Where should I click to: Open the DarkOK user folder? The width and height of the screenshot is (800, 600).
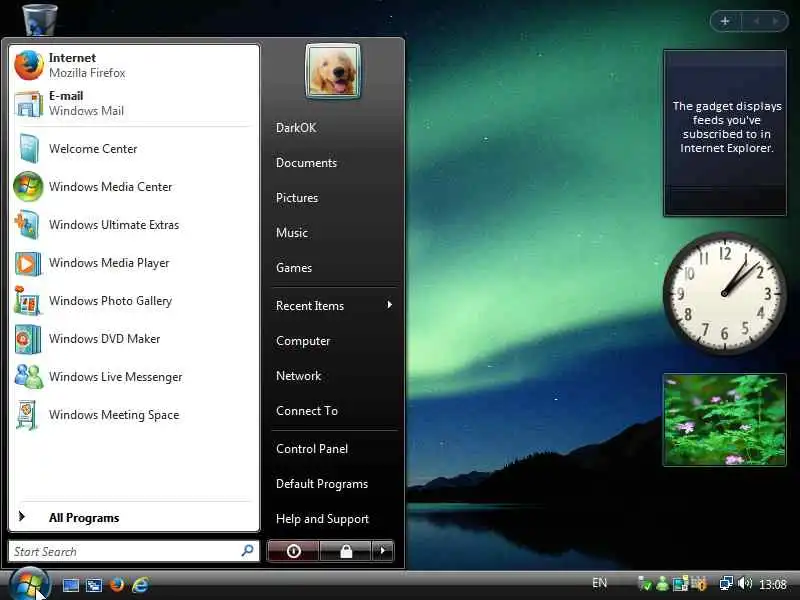coord(334,128)
